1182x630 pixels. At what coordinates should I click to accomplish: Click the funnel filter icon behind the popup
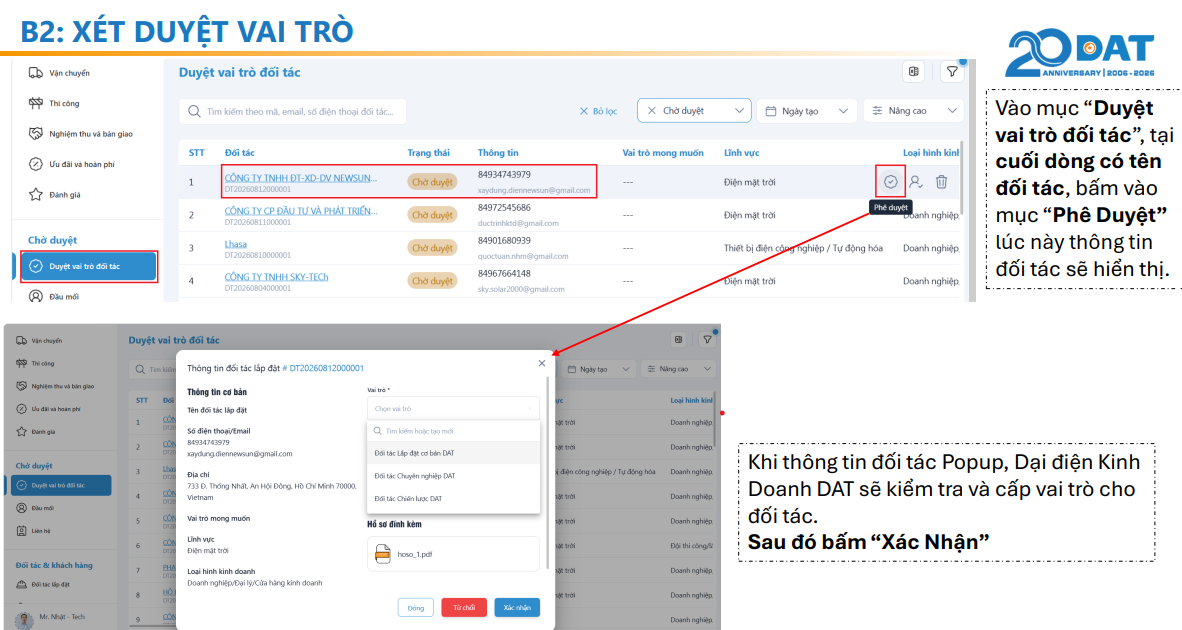pyautogui.click(x=707, y=340)
